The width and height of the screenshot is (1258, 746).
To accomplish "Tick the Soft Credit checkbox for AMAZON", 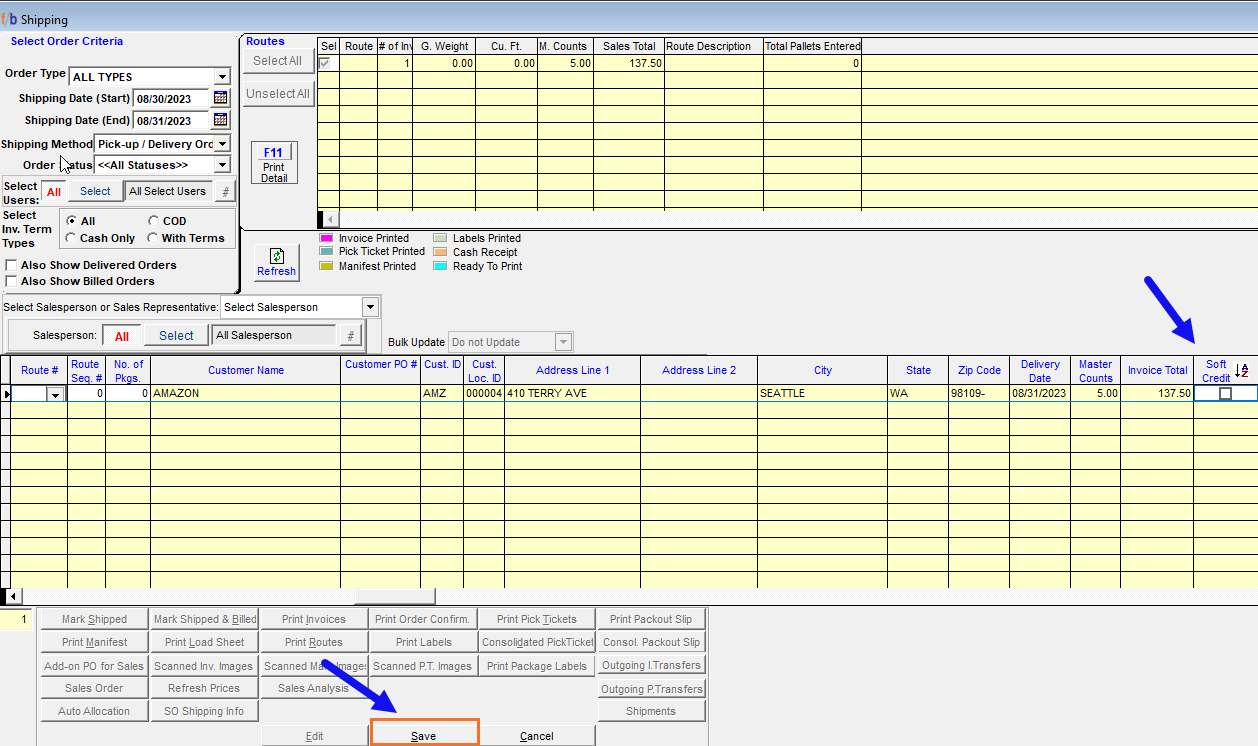I will pyautogui.click(x=1225, y=394).
